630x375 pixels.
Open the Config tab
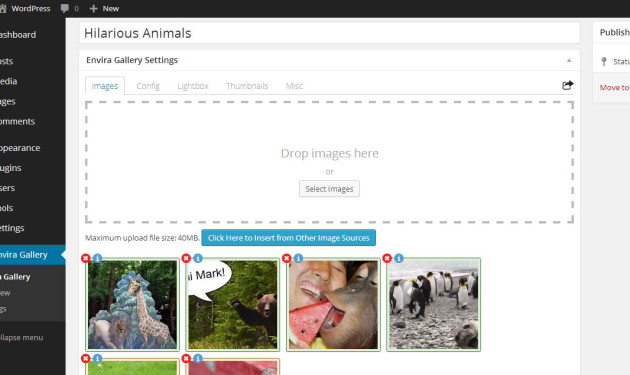click(x=148, y=86)
